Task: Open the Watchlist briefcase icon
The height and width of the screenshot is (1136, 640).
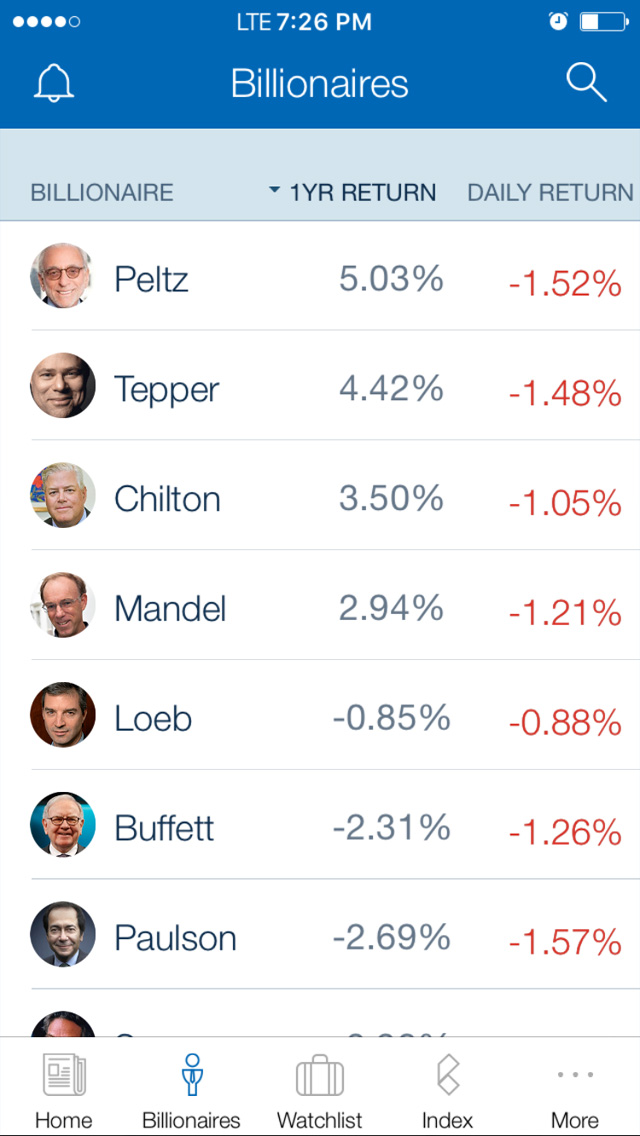Action: pos(320,1077)
